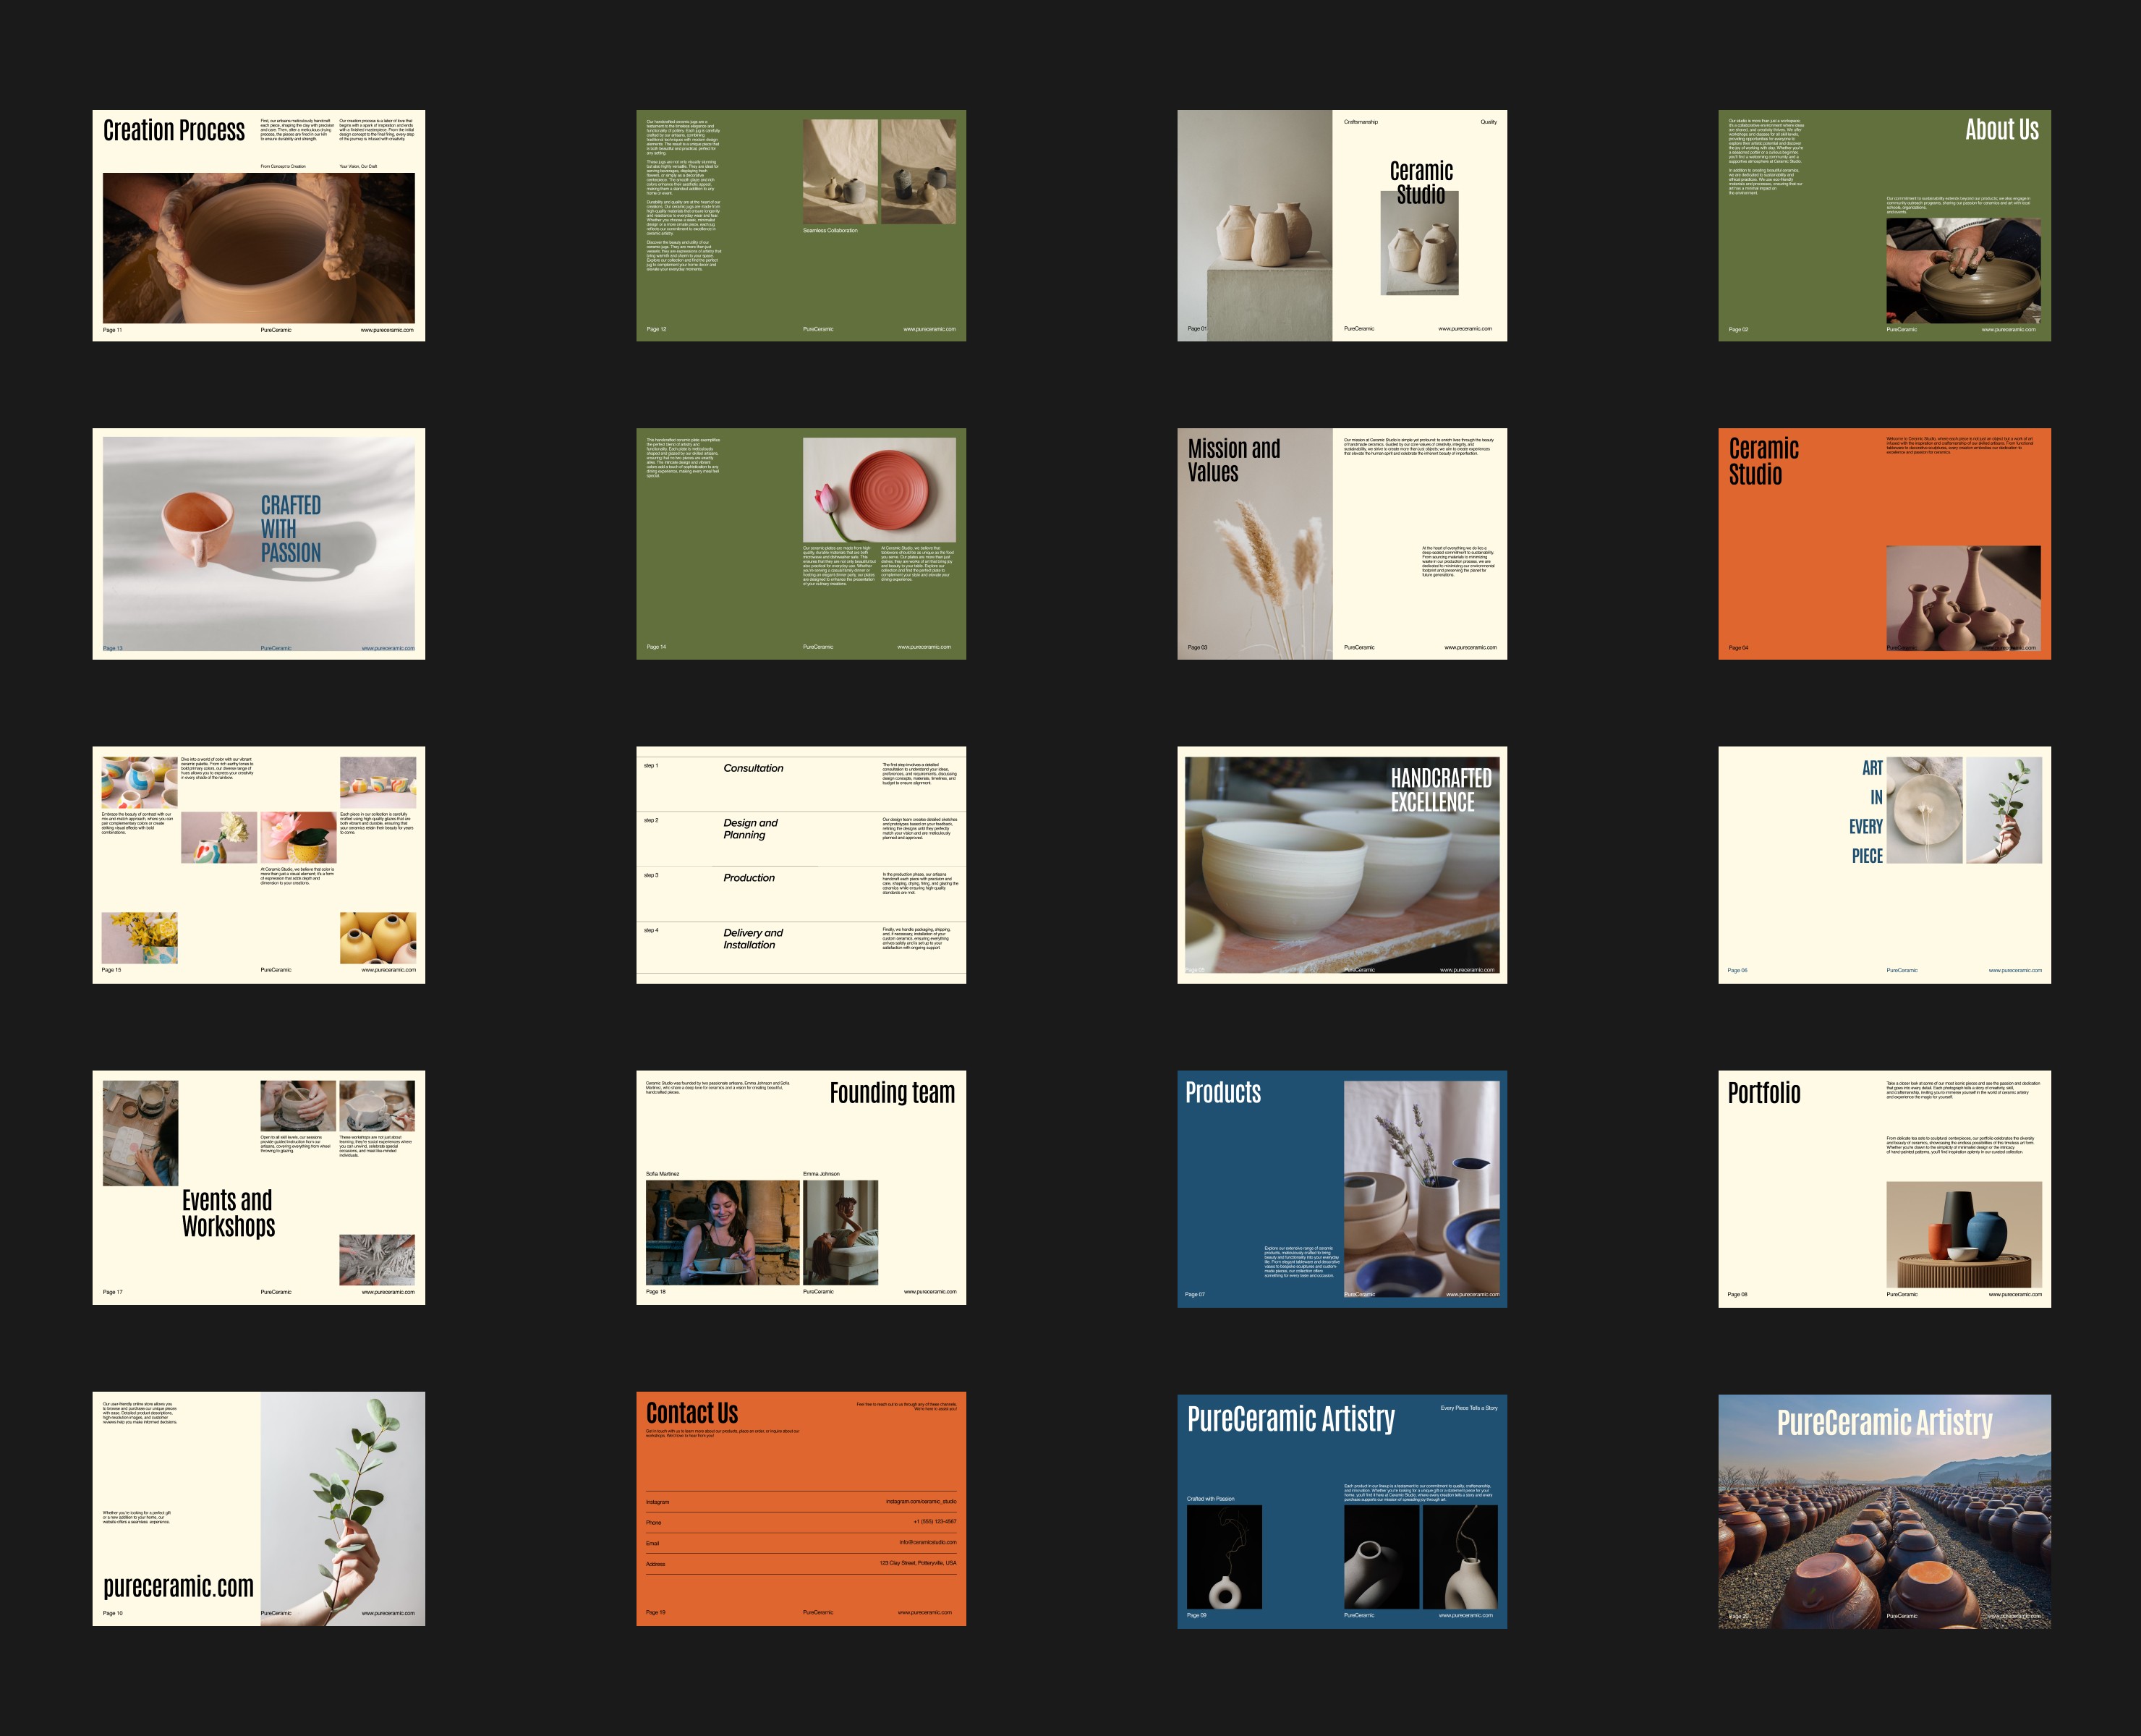Click the pureceramic.com plant page
Screen dimensions: 2141x1736
258,1508
